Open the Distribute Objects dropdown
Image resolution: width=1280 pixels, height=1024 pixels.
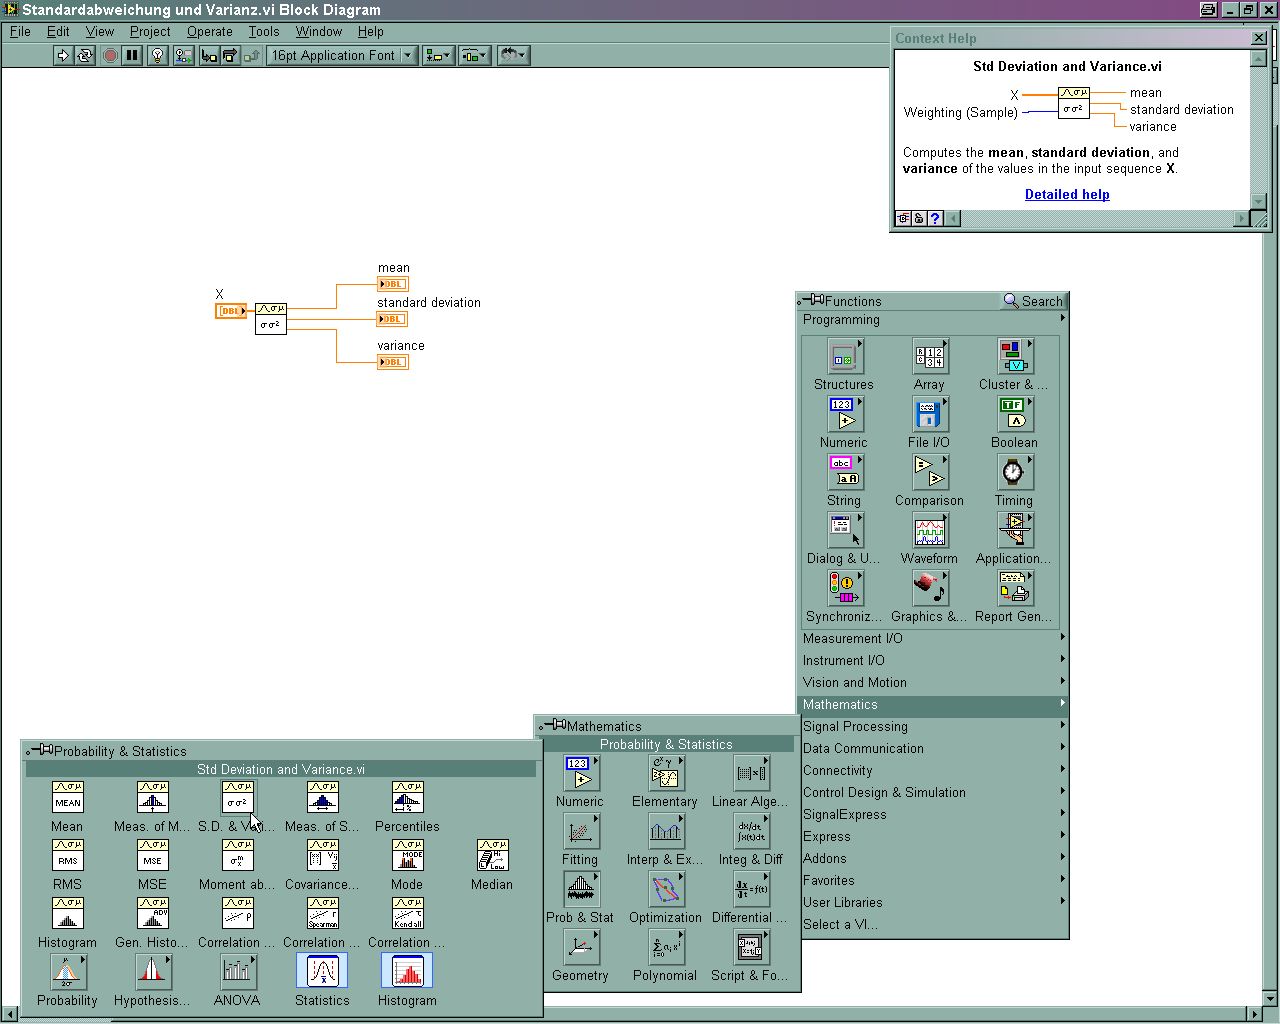pos(473,56)
